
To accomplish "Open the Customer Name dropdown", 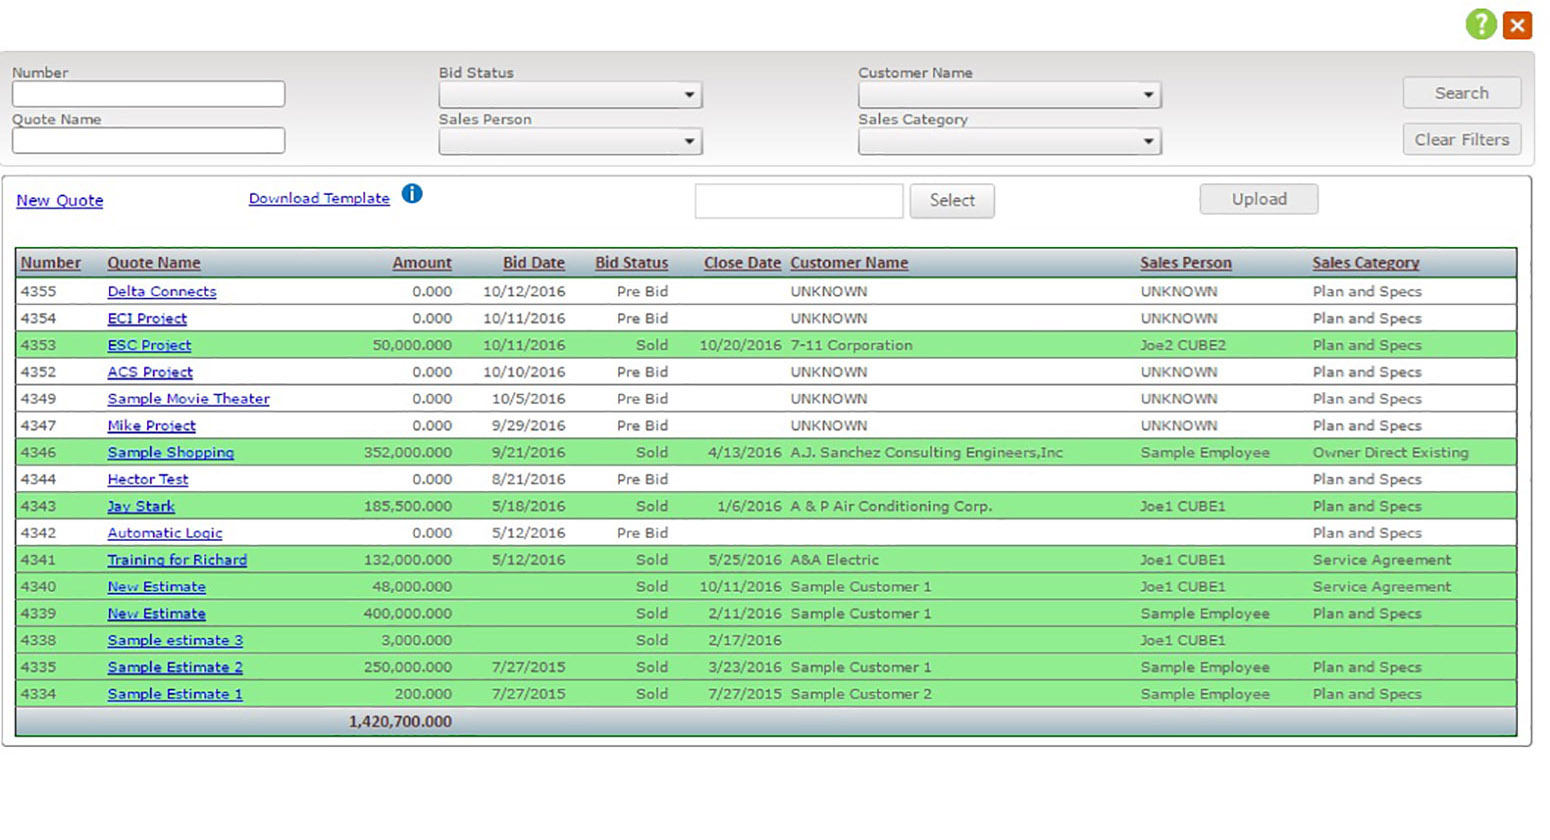I will click(x=1009, y=95).
